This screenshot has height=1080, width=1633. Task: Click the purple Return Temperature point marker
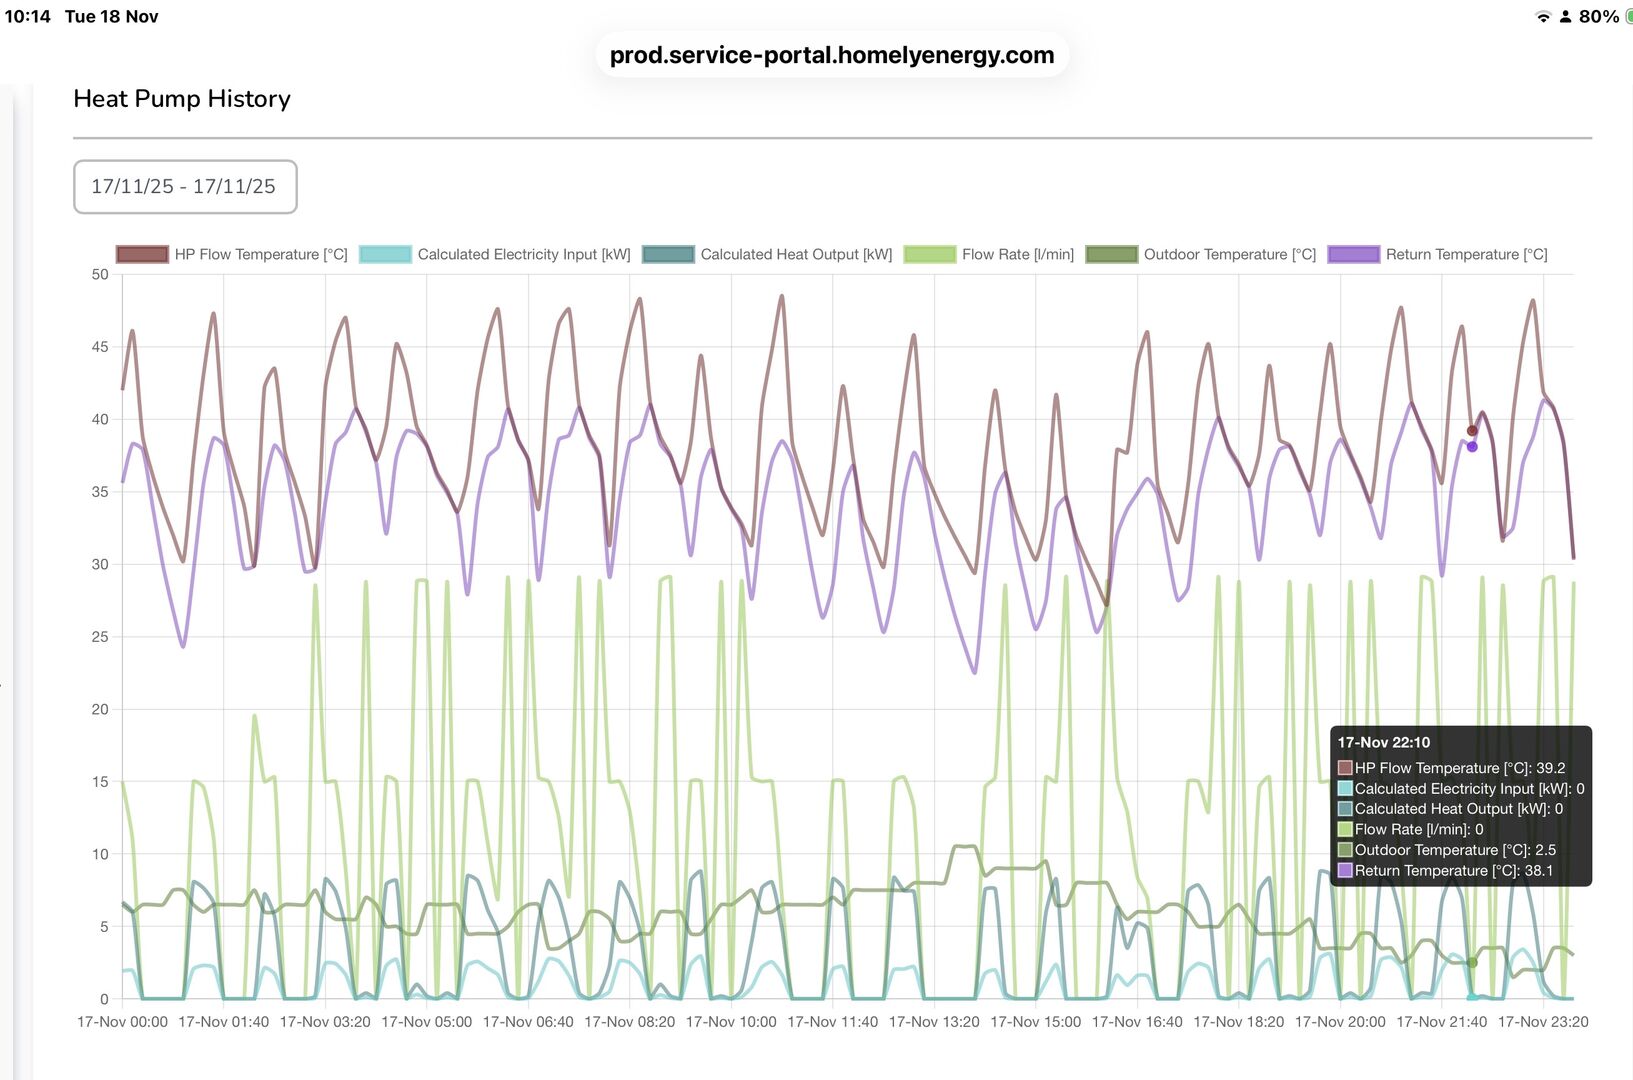(x=1472, y=447)
